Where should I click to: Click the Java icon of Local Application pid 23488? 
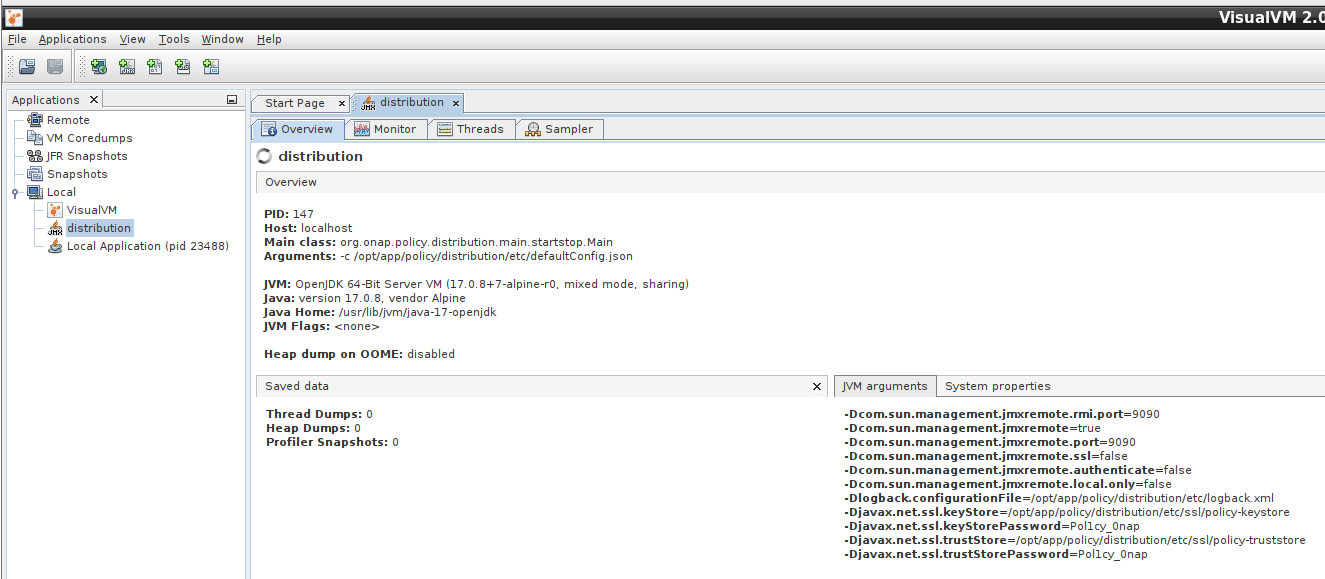coord(55,246)
